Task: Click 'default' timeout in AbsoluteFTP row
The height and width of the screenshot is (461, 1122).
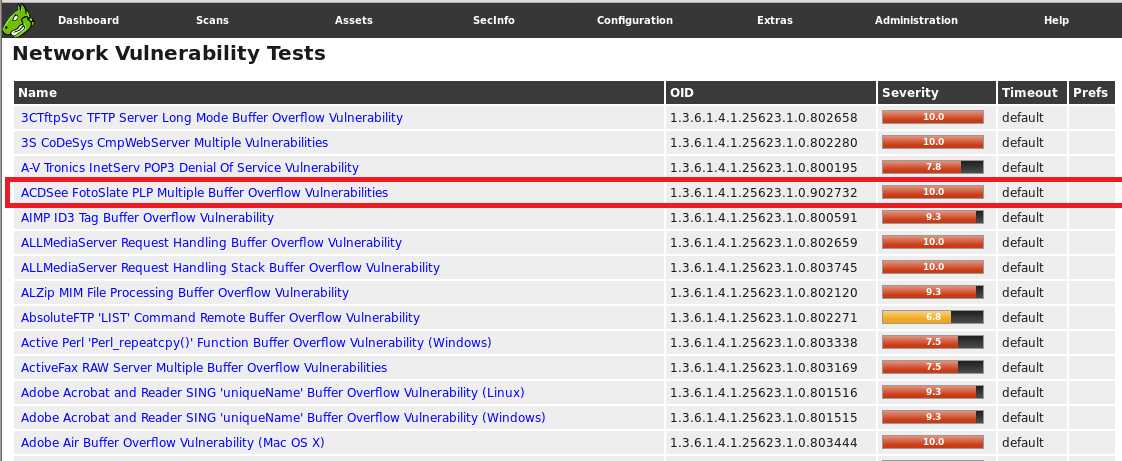Action: 1023,318
